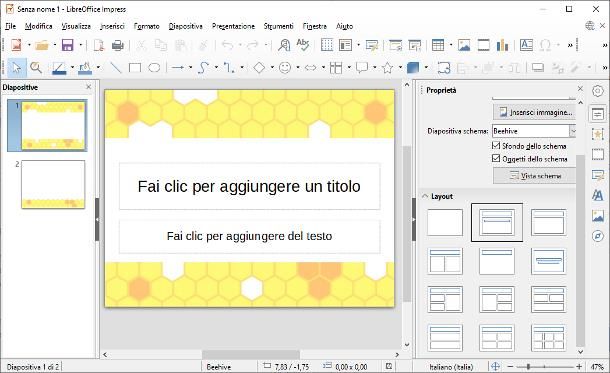Click Fai clic per aggiungere un titolo
610x373 pixels.
(249, 186)
